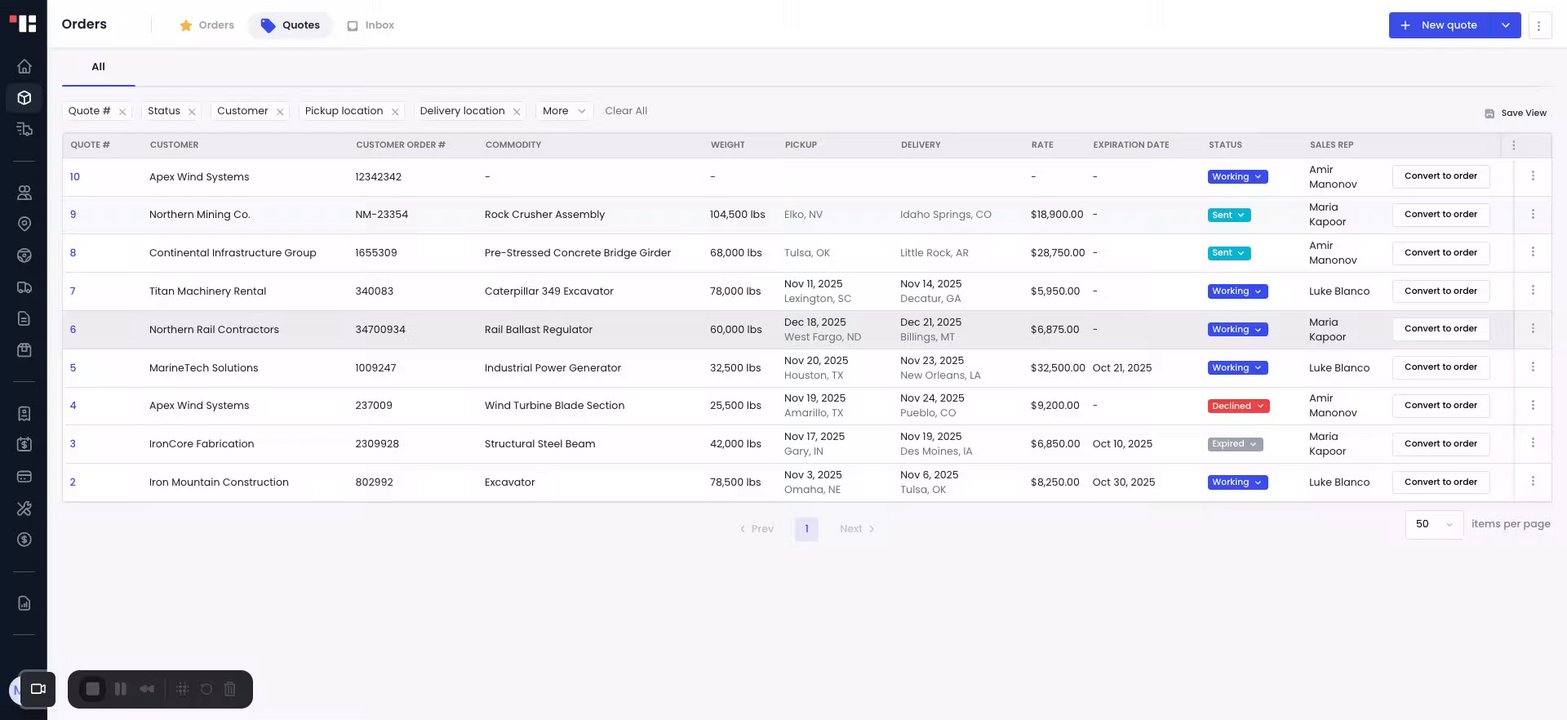Expand the More filters dropdown
This screenshot has height=720, width=1567.
click(564, 111)
